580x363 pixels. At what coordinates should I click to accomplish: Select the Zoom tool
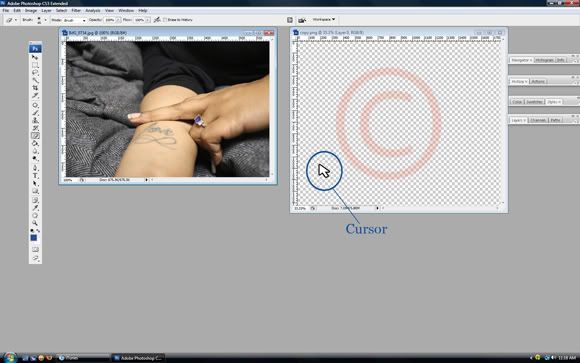35,223
